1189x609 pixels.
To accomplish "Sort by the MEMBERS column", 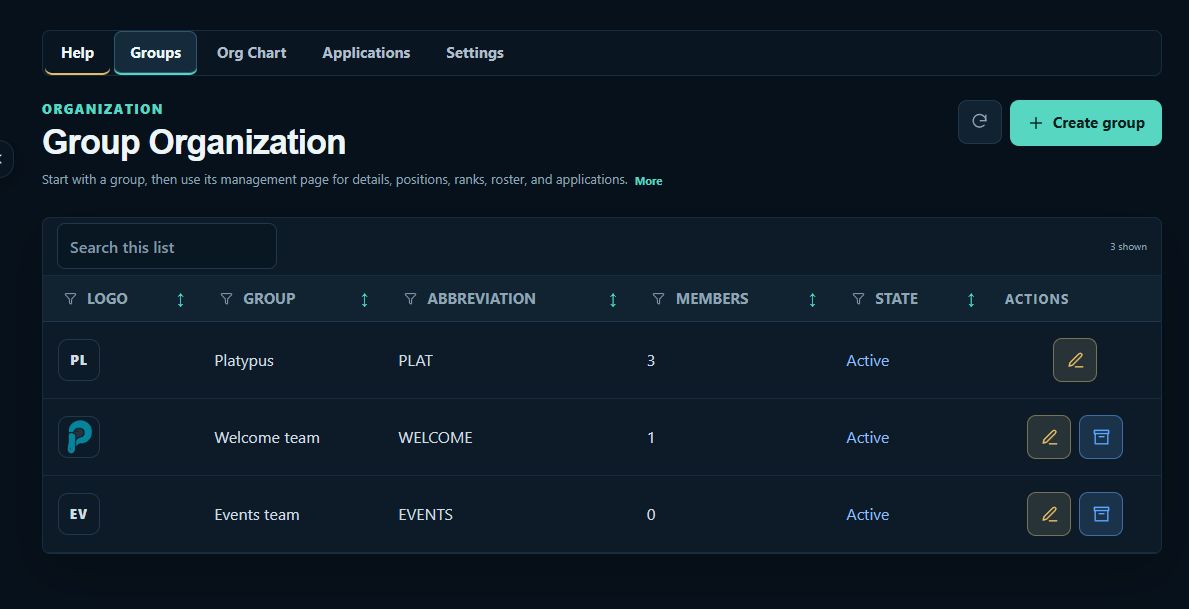I will click(x=812, y=300).
